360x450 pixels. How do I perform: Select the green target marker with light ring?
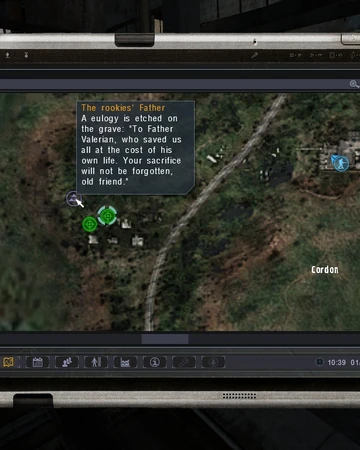tap(107, 216)
